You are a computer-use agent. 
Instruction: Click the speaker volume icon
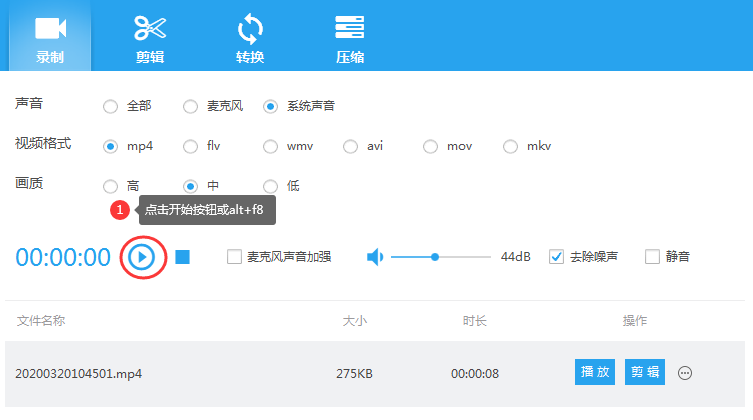tap(375, 257)
